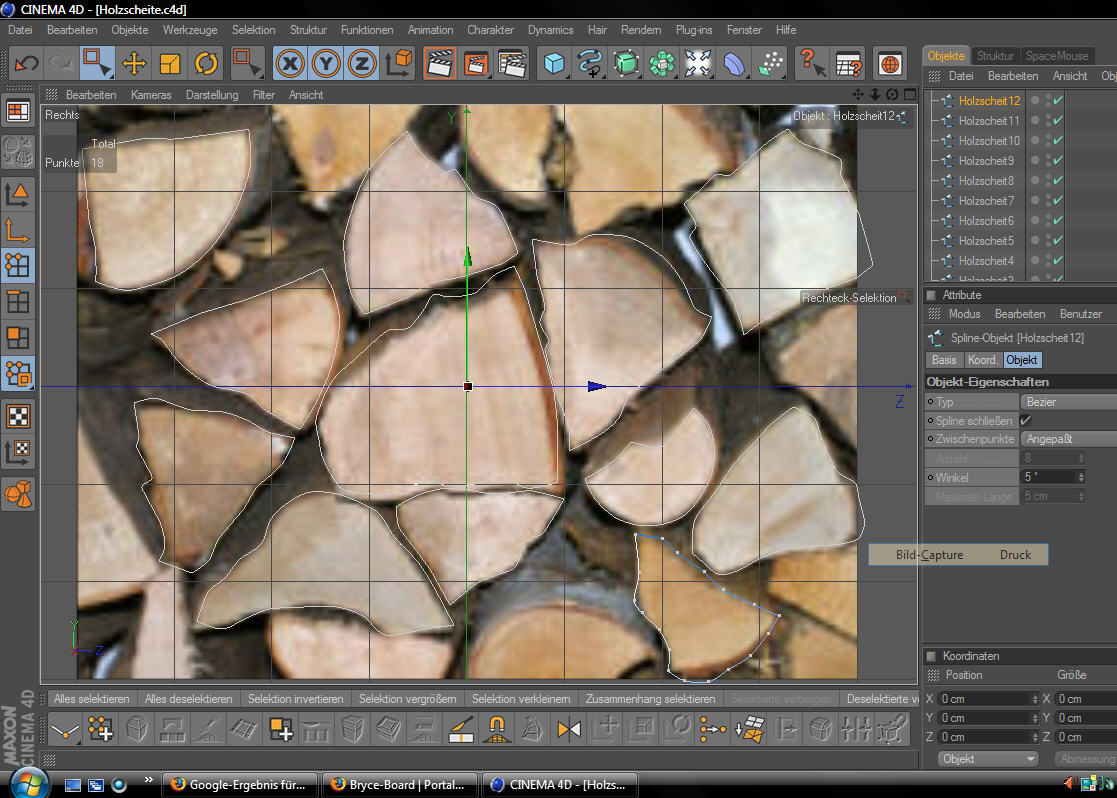Select the Magnet tool in bottom toolbar

click(x=496, y=730)
